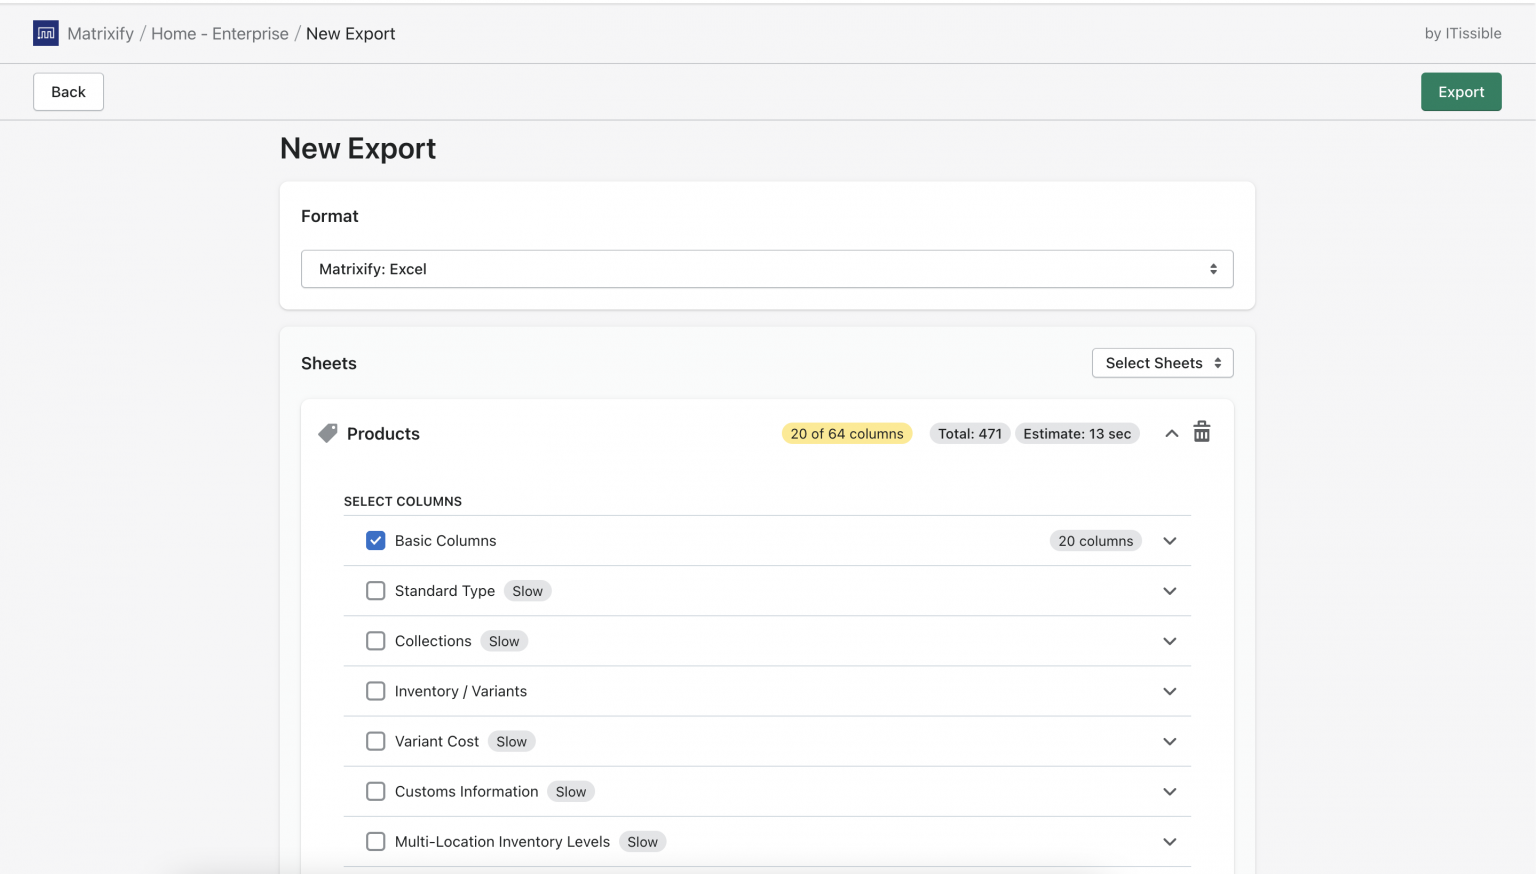Enable the Standard Type checkbox
The width and height of the screenshot is (1536, 874).
375,590
